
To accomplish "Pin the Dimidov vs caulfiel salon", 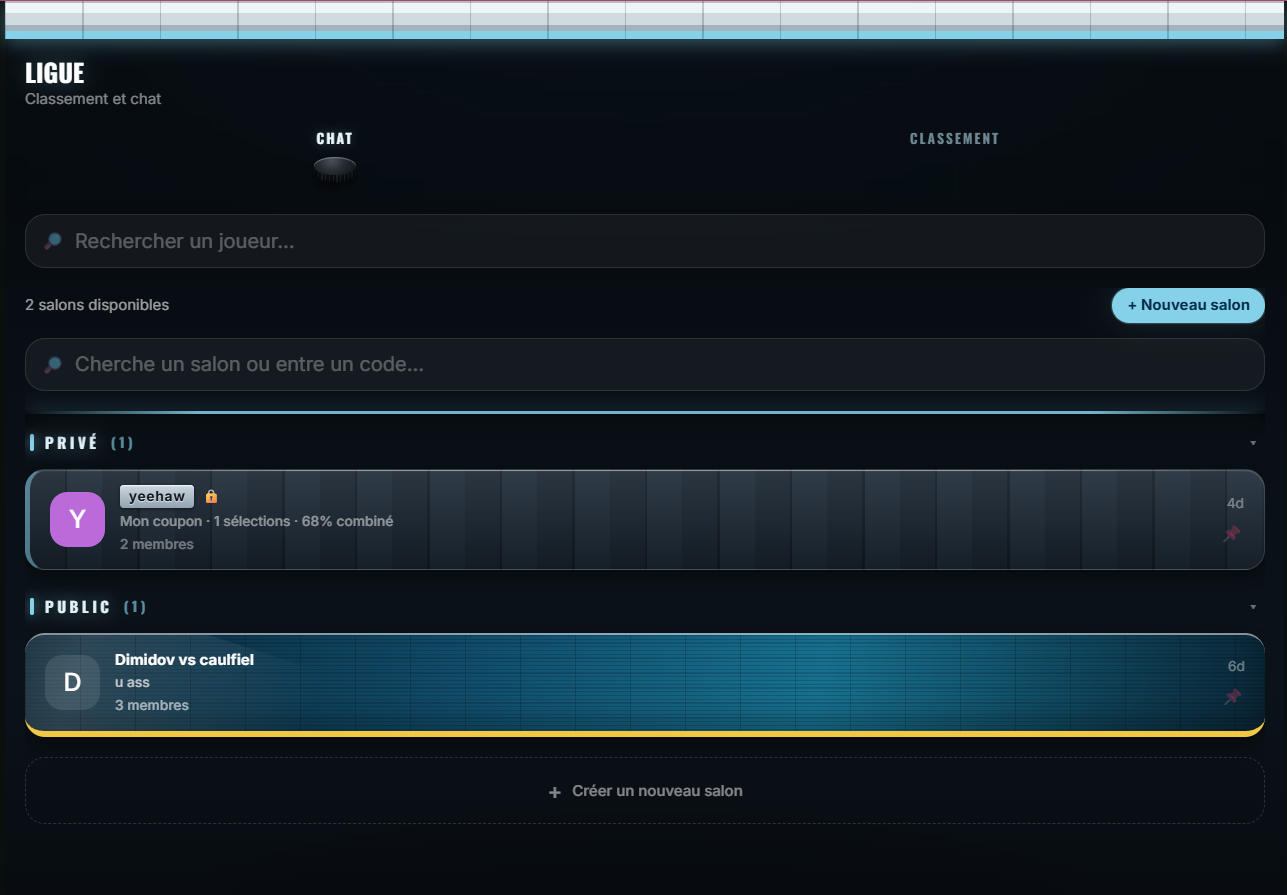I will 1233,697.
